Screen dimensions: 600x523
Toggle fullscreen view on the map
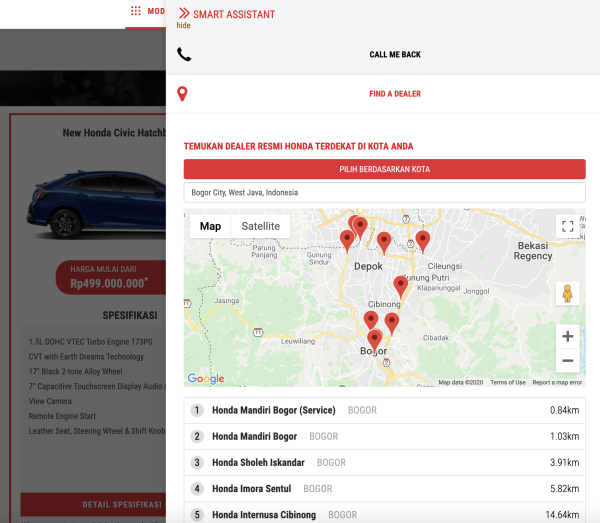[567, 226]
